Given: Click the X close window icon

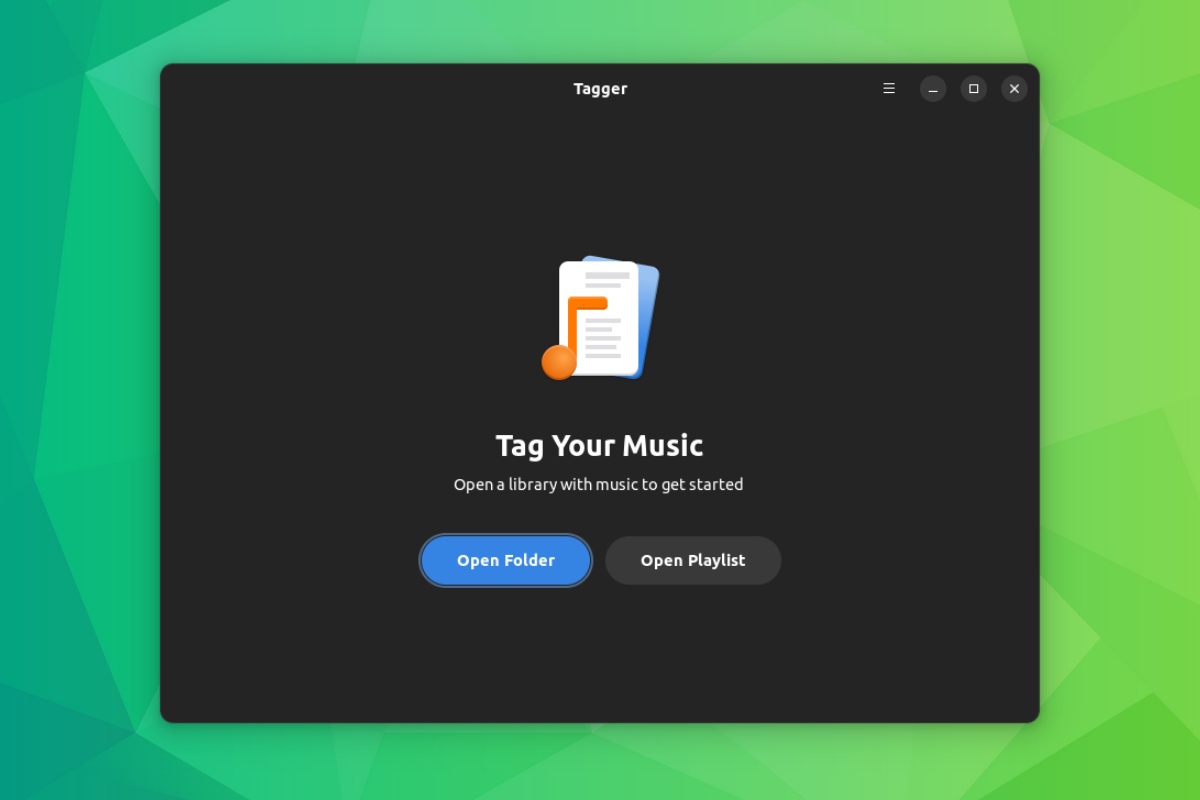Looking at the screenshot, I should click(x=1014, y=88).
